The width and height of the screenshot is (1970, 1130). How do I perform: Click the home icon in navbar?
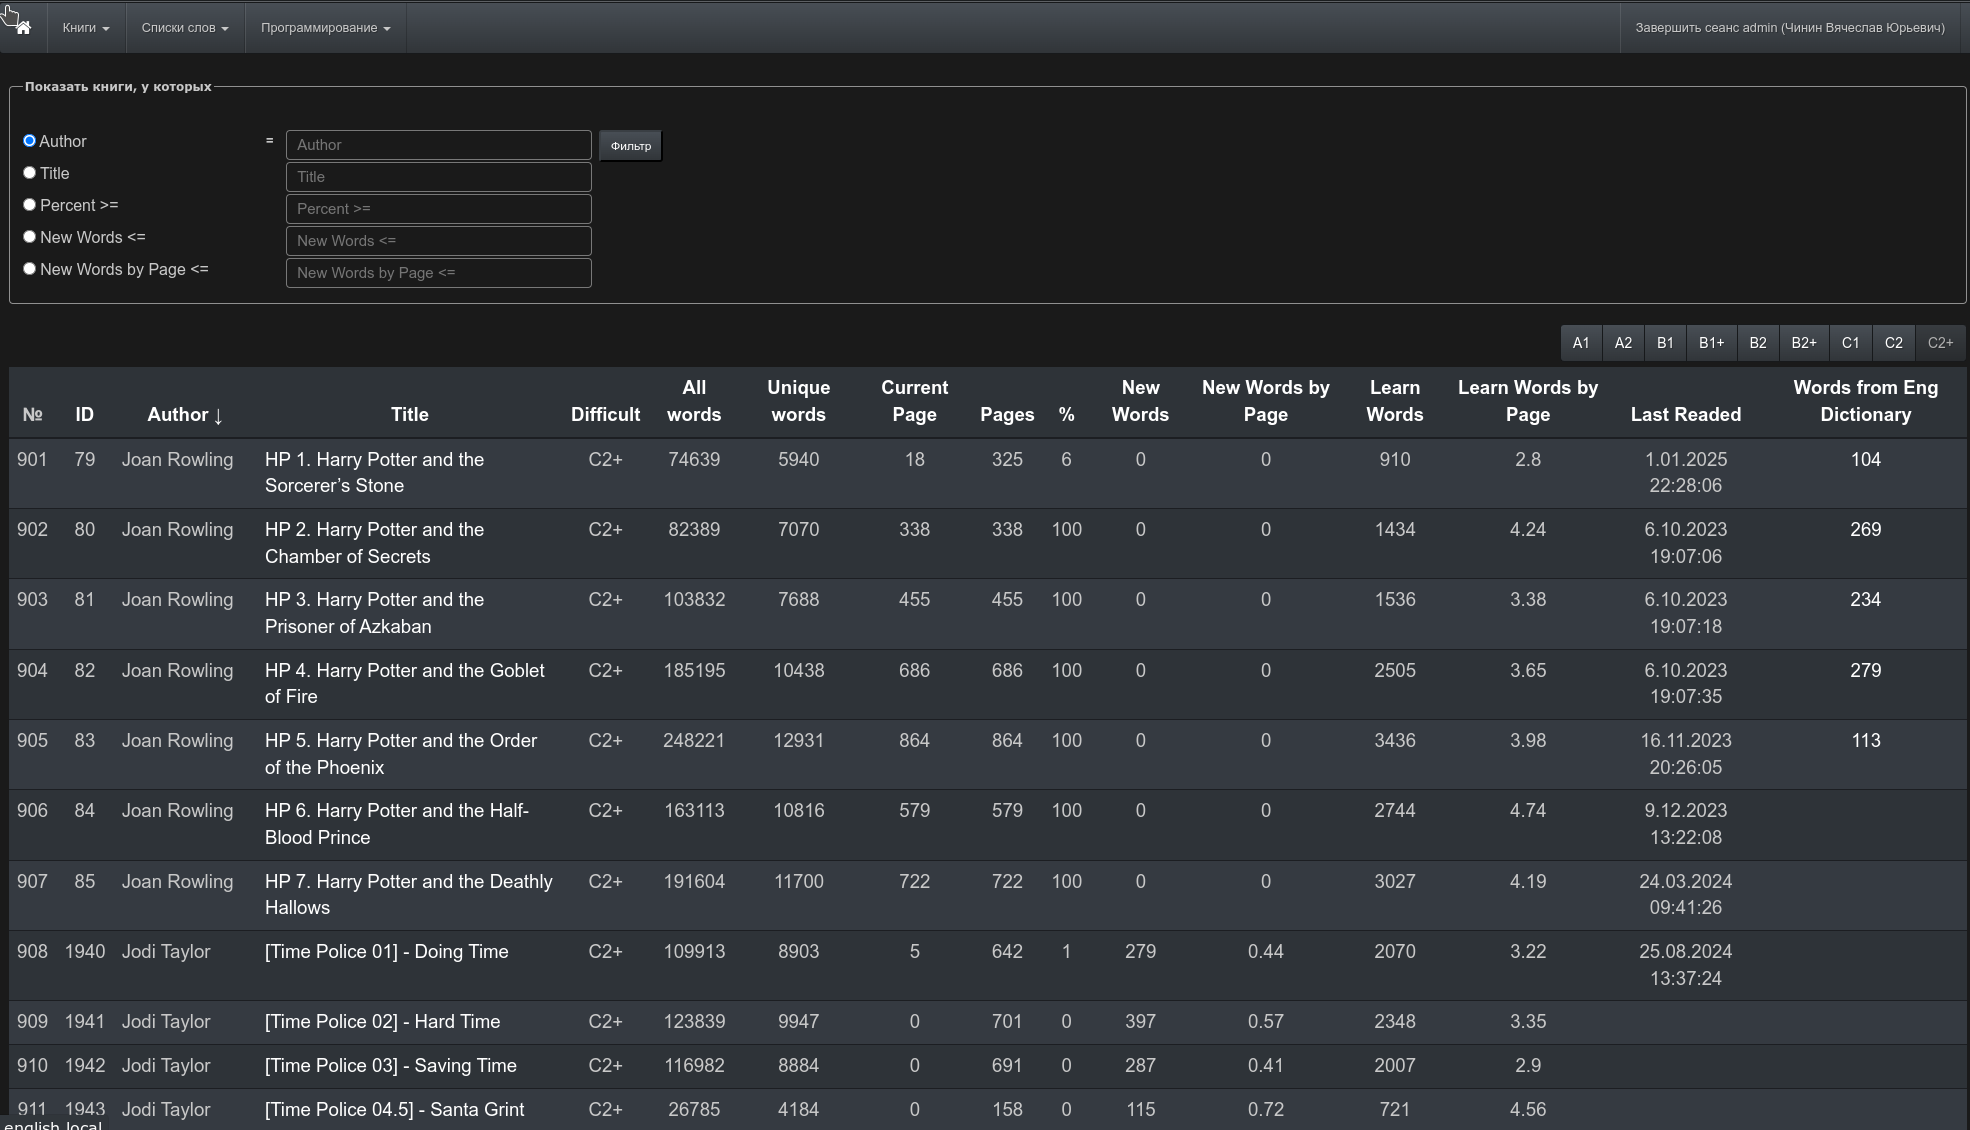tap(24, 28)
